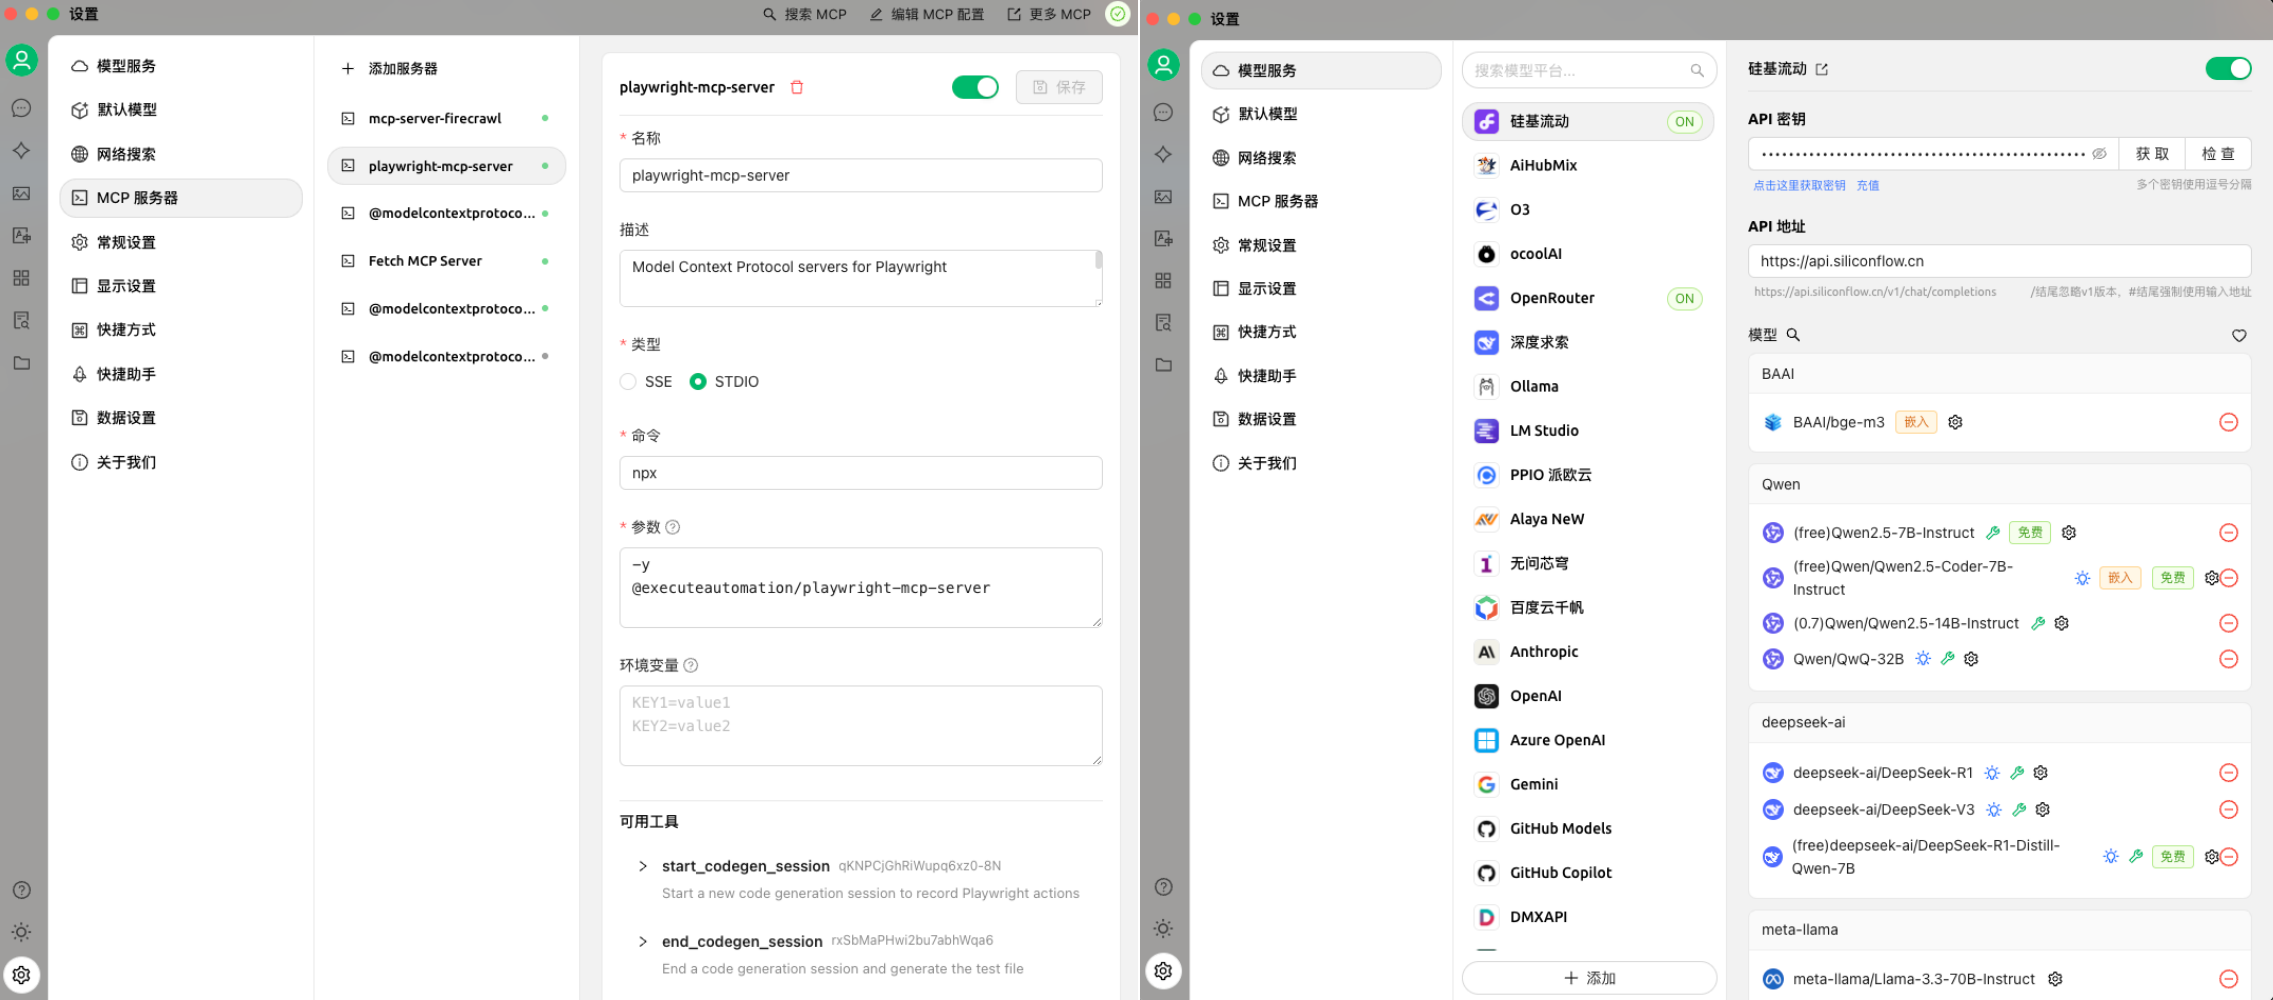Click the help icon next to 参数
The image size is (2273, 1000).
673,527
